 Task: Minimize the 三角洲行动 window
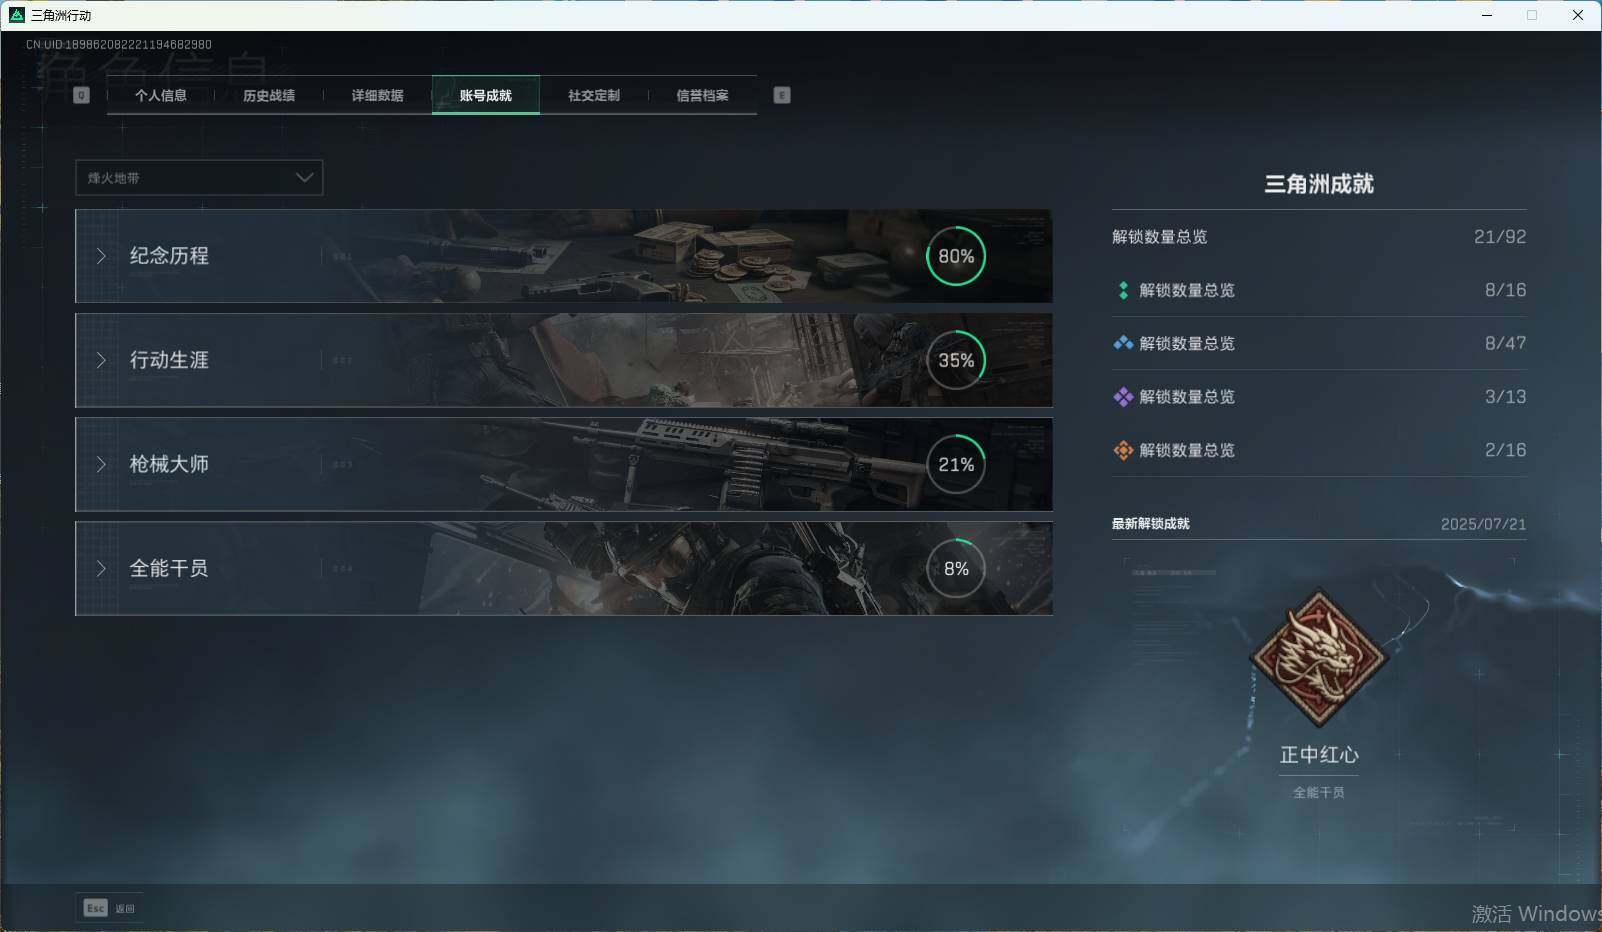pyautogui.click(x=1487, y=15)
